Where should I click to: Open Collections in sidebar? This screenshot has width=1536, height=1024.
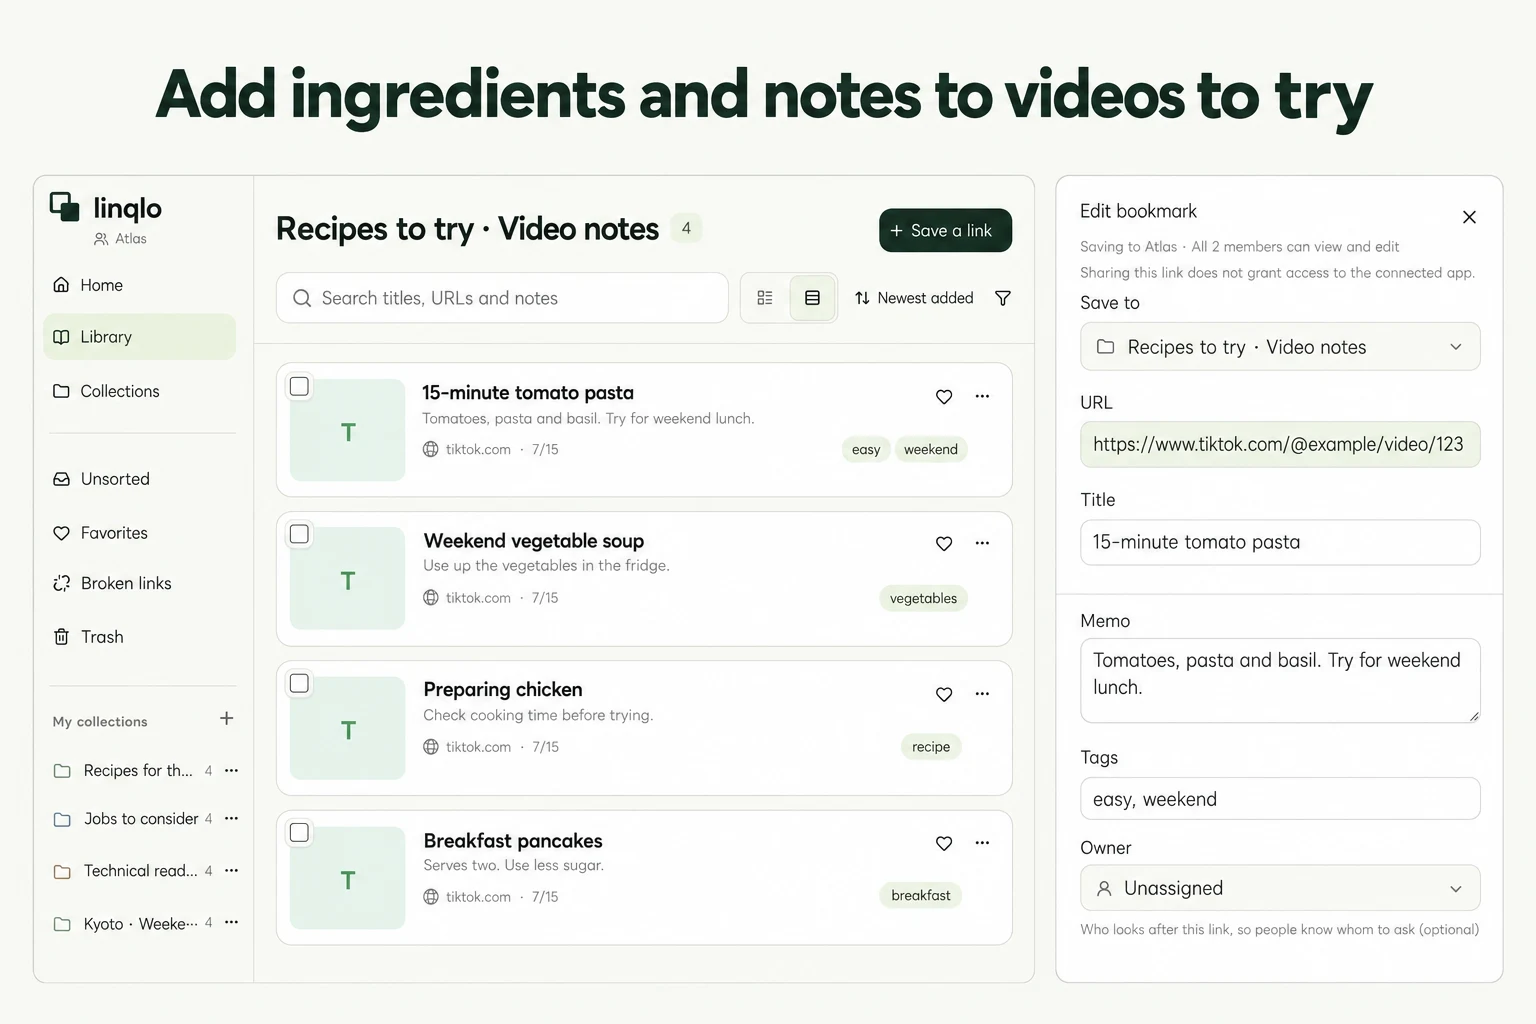[140, 391]
